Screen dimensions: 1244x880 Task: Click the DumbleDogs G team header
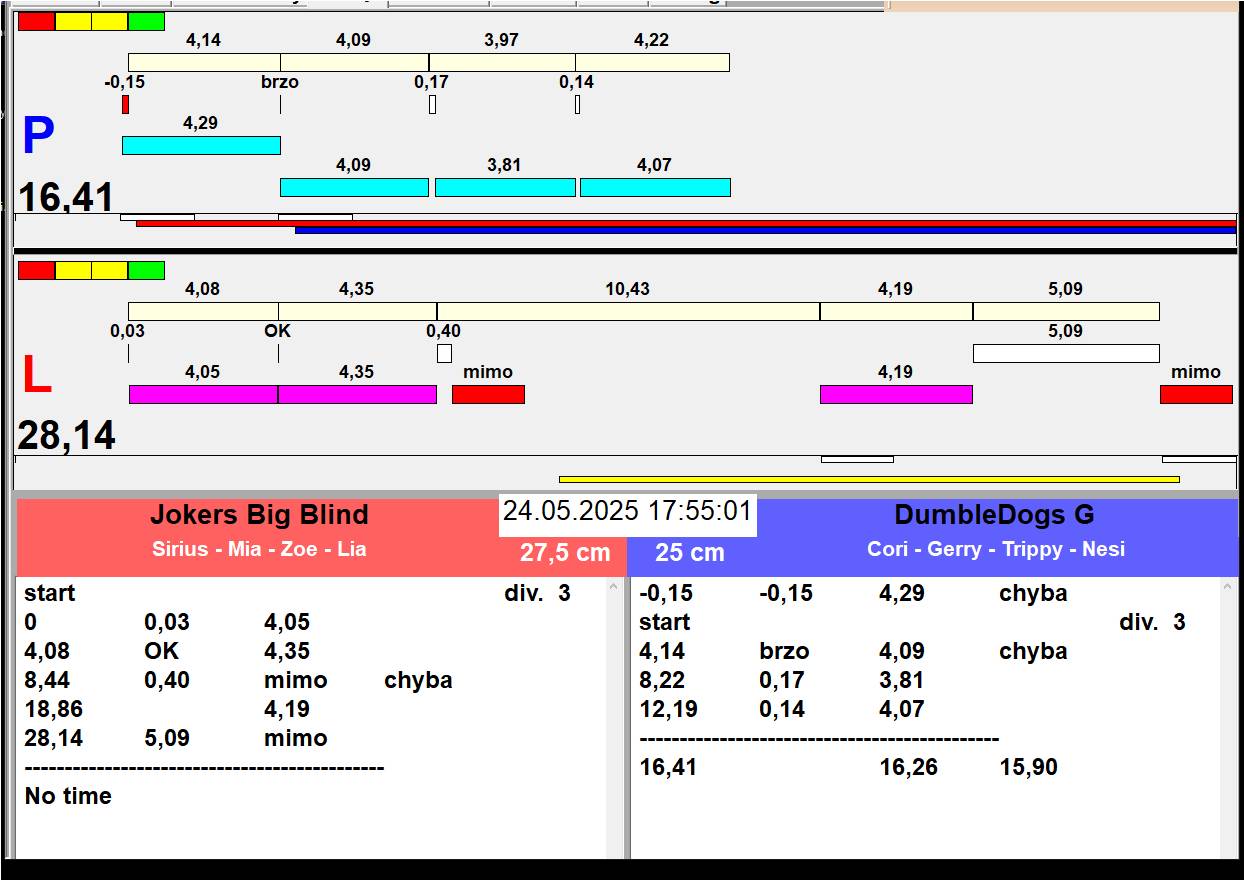click(x=994, y=515)
